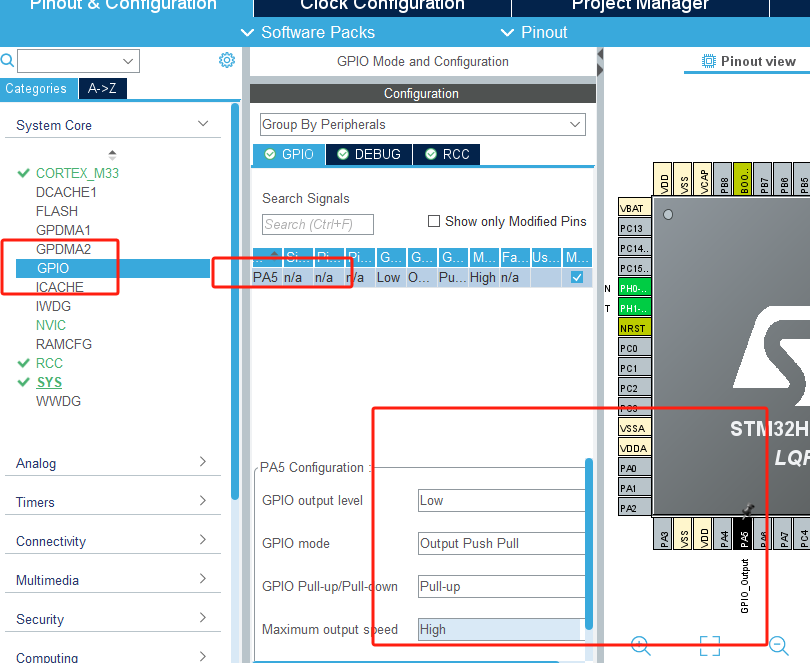Click the green check icon beside SYS
This screenshot has width=810, height=663.
click(23, 382)
